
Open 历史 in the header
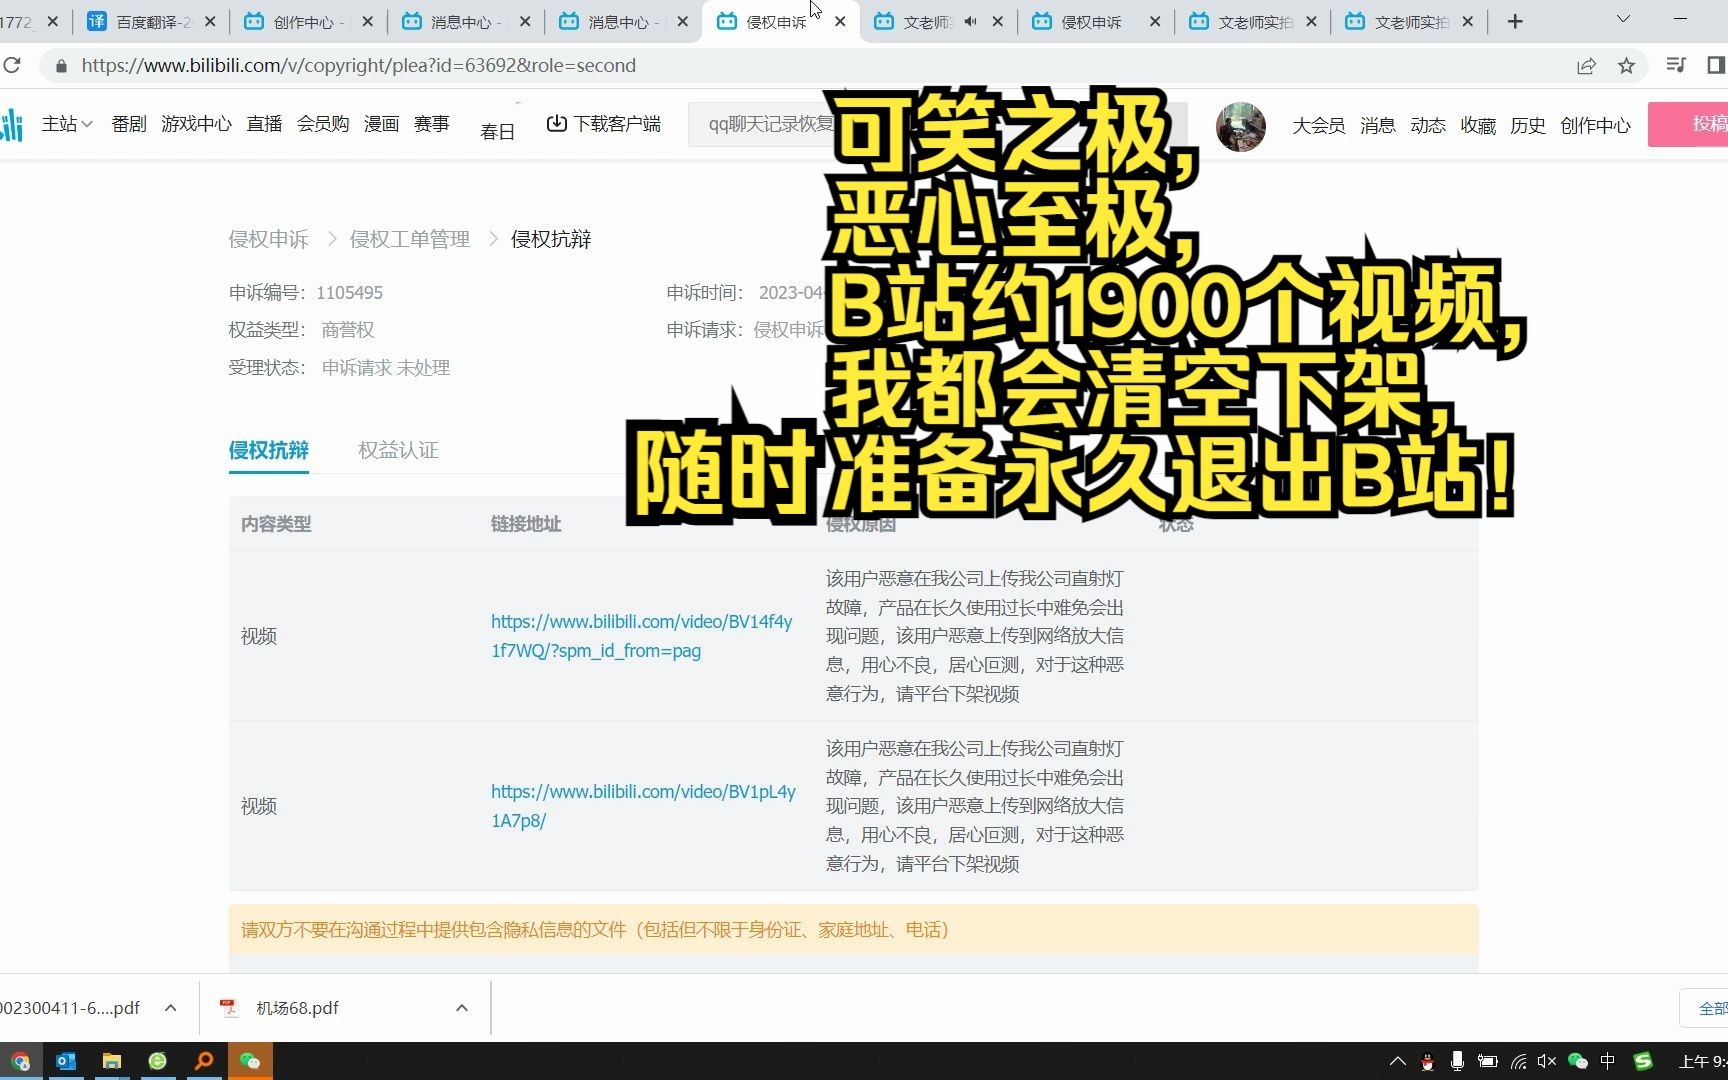point(1527,125)
